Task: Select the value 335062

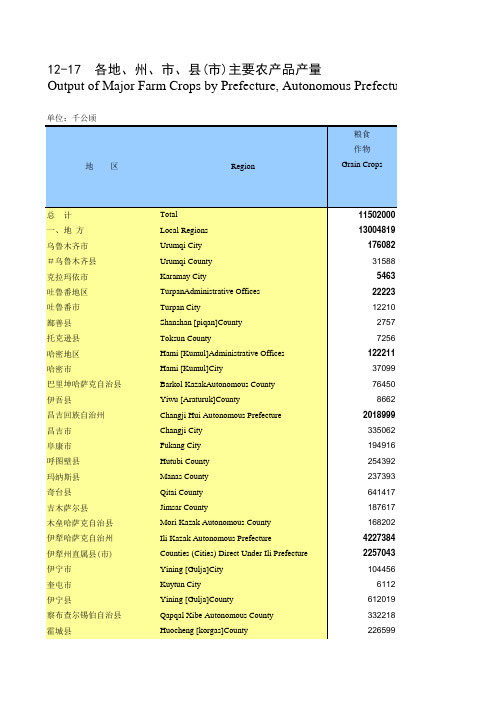Action: click(381, 430)
